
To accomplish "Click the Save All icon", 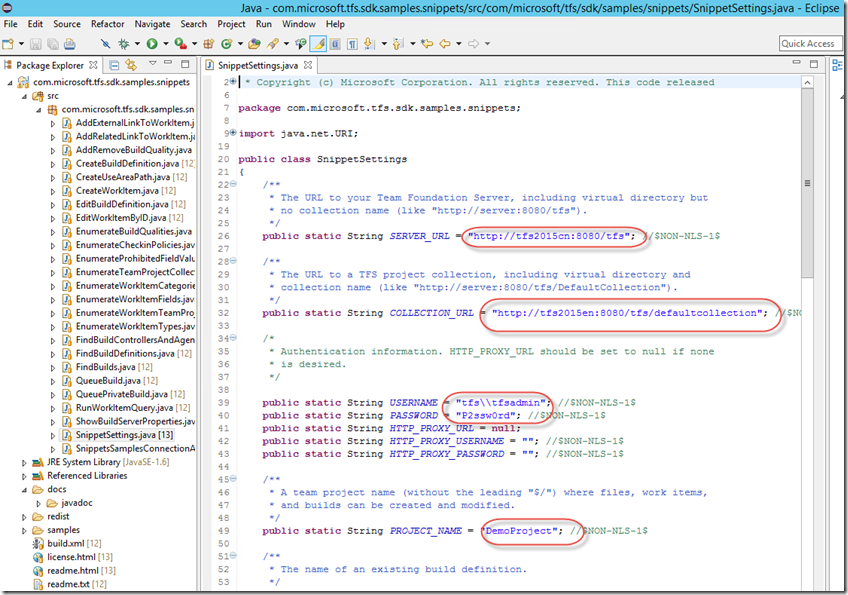I will [52, 44].
